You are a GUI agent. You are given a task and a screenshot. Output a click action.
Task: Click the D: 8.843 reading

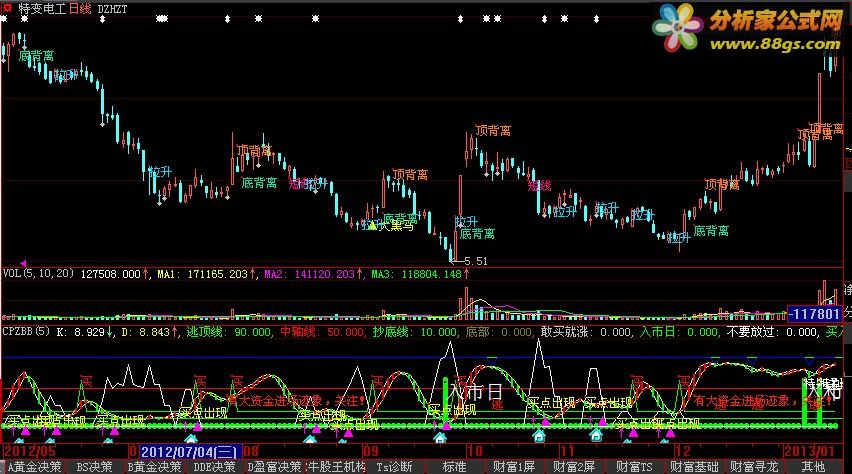coord(146,332)
